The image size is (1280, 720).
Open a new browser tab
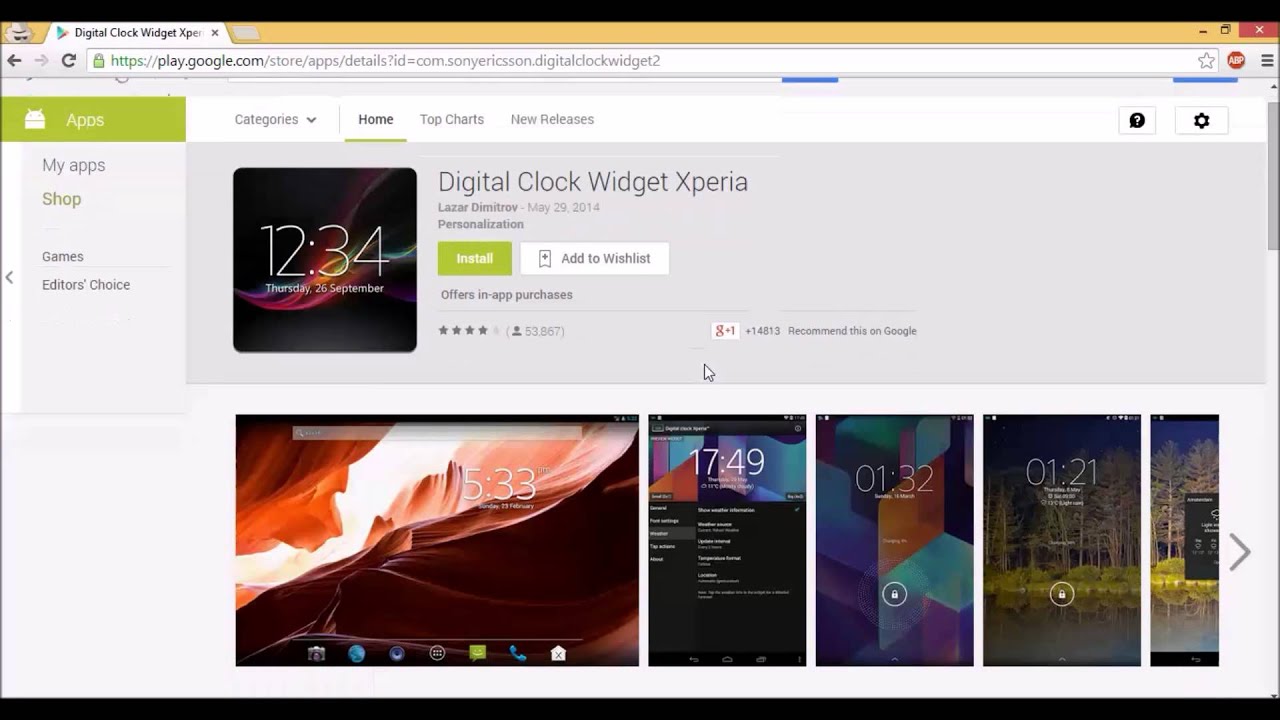tap(246, 33)
